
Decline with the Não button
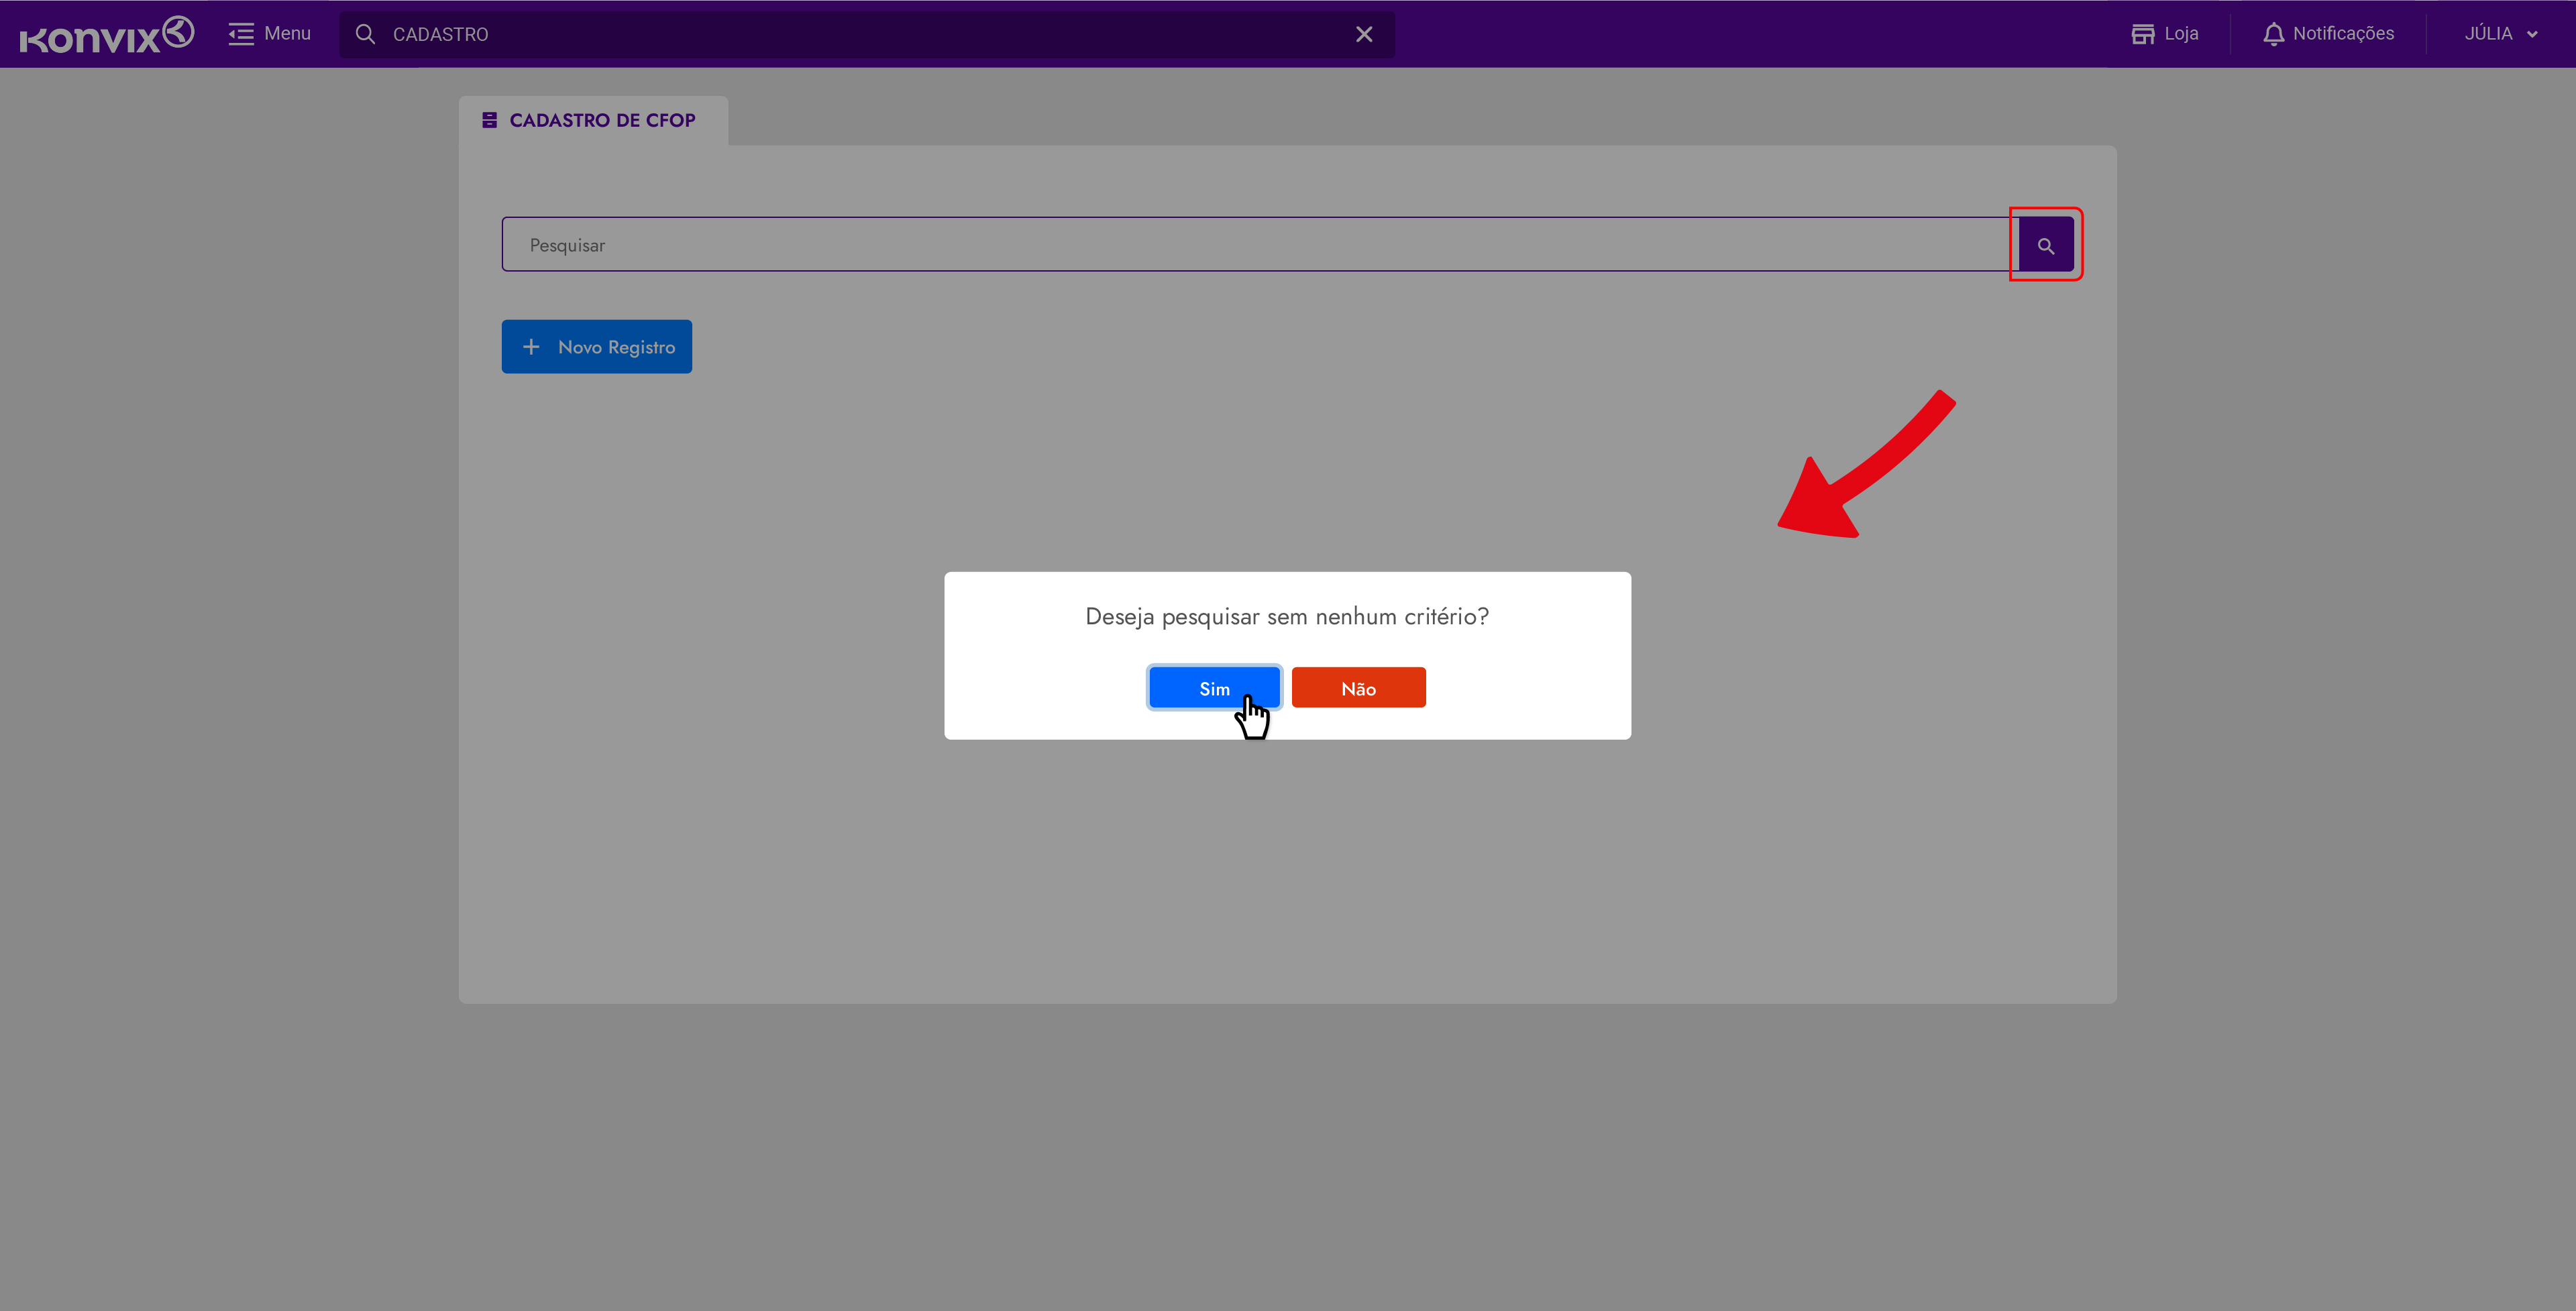[1358, 688]
